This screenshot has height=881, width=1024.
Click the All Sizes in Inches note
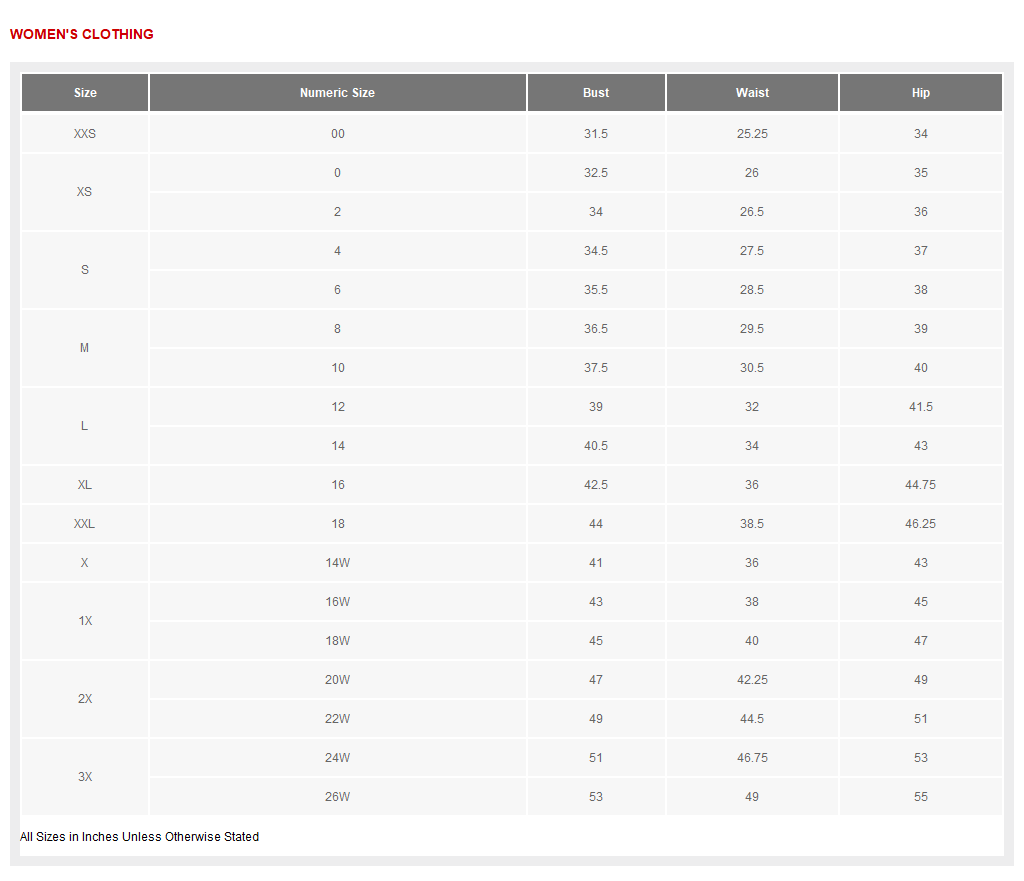139,837
